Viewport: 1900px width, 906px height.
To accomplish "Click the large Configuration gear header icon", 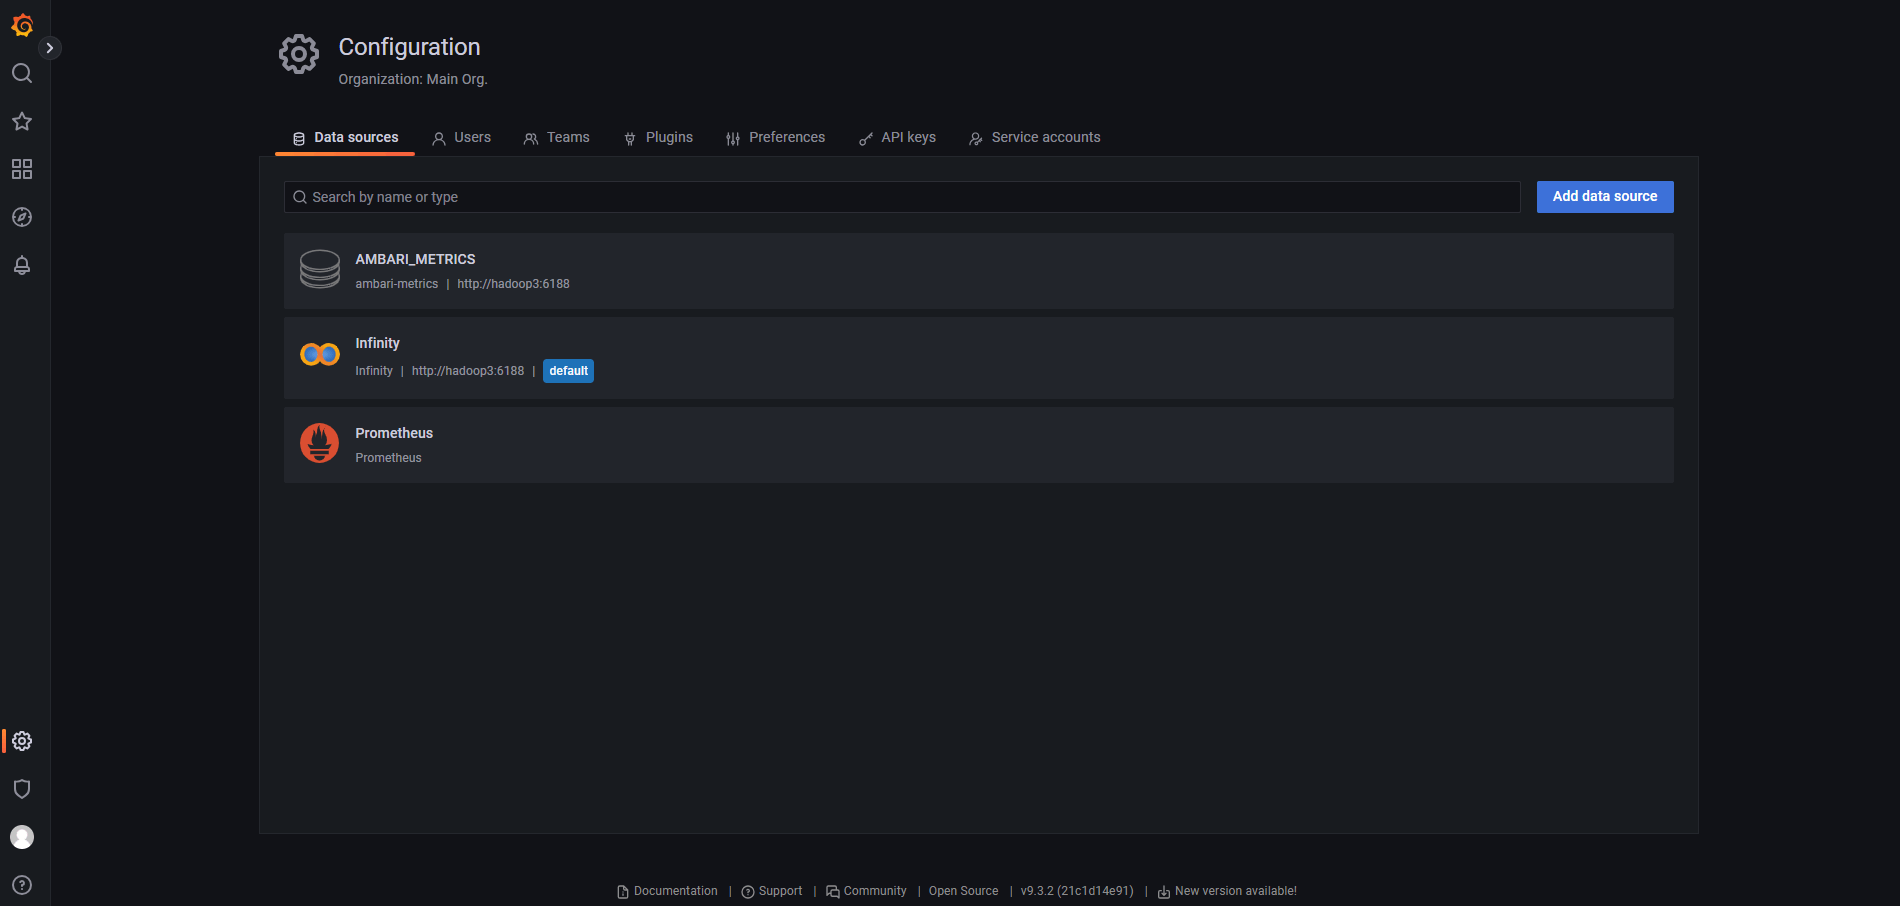I will point(299,54).
